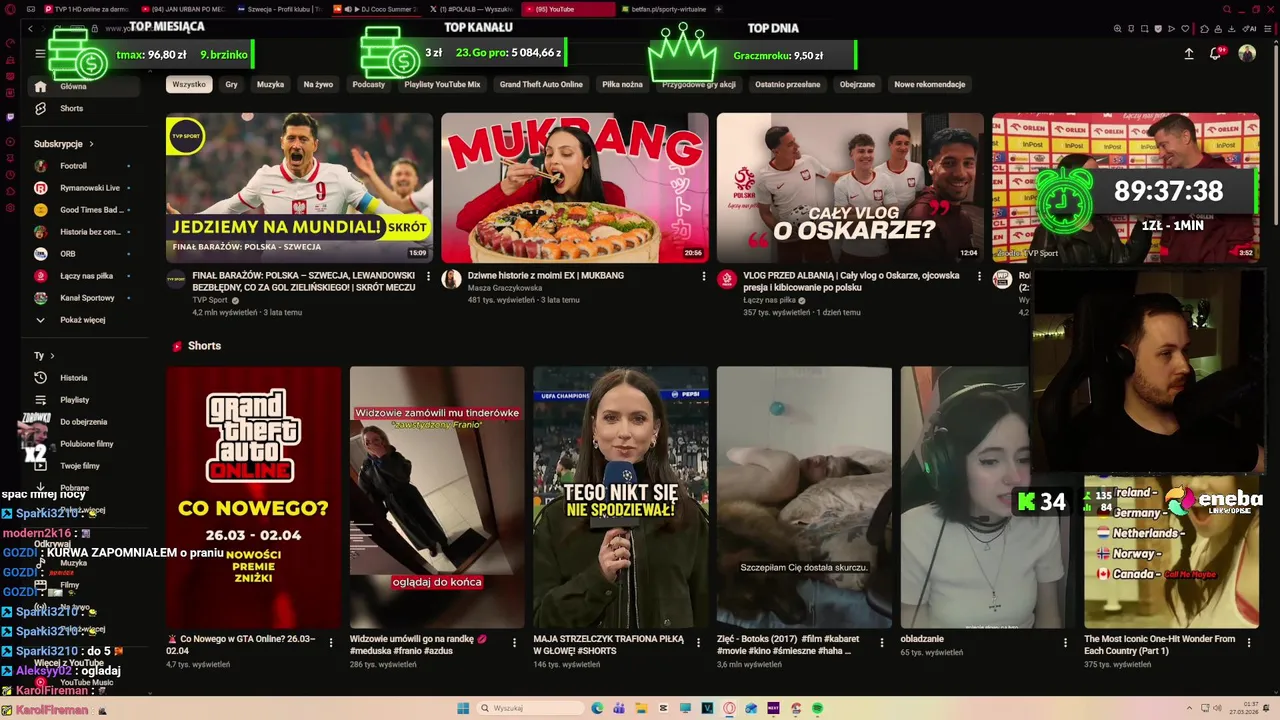Open Dziwne historie z moimi EX title
This screenshot has height=720, width=1280.
click(x=546, y=275)
